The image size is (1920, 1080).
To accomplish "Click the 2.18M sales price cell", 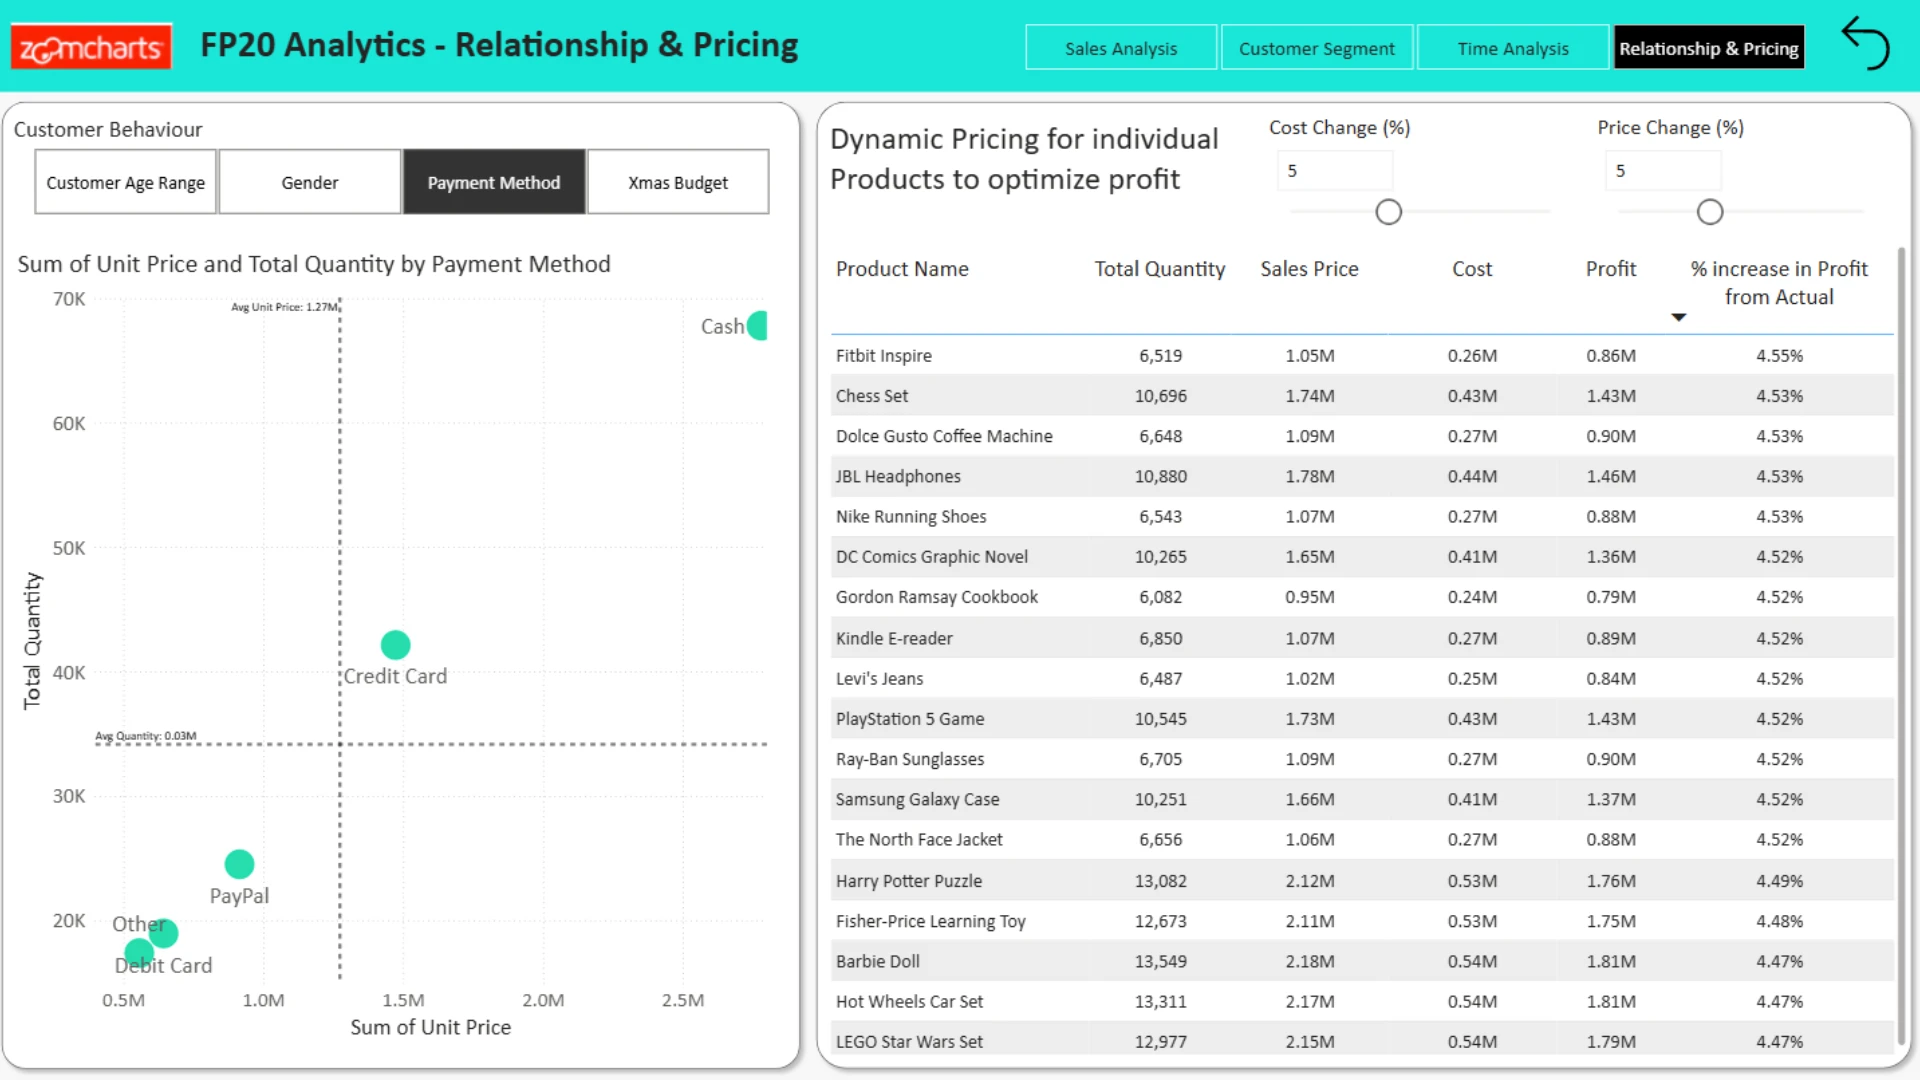I will (1310, 961).
